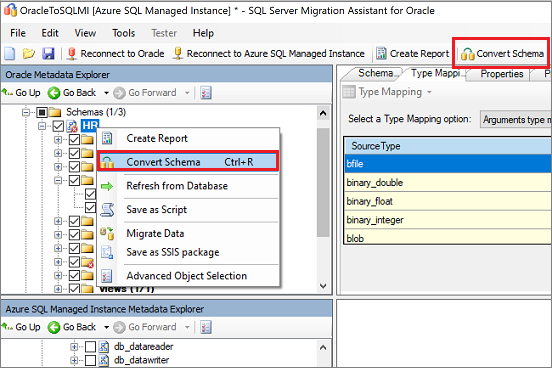Click the Source Type column header
Viewport: 552px width, 368px height.
(x=448, y=146)
